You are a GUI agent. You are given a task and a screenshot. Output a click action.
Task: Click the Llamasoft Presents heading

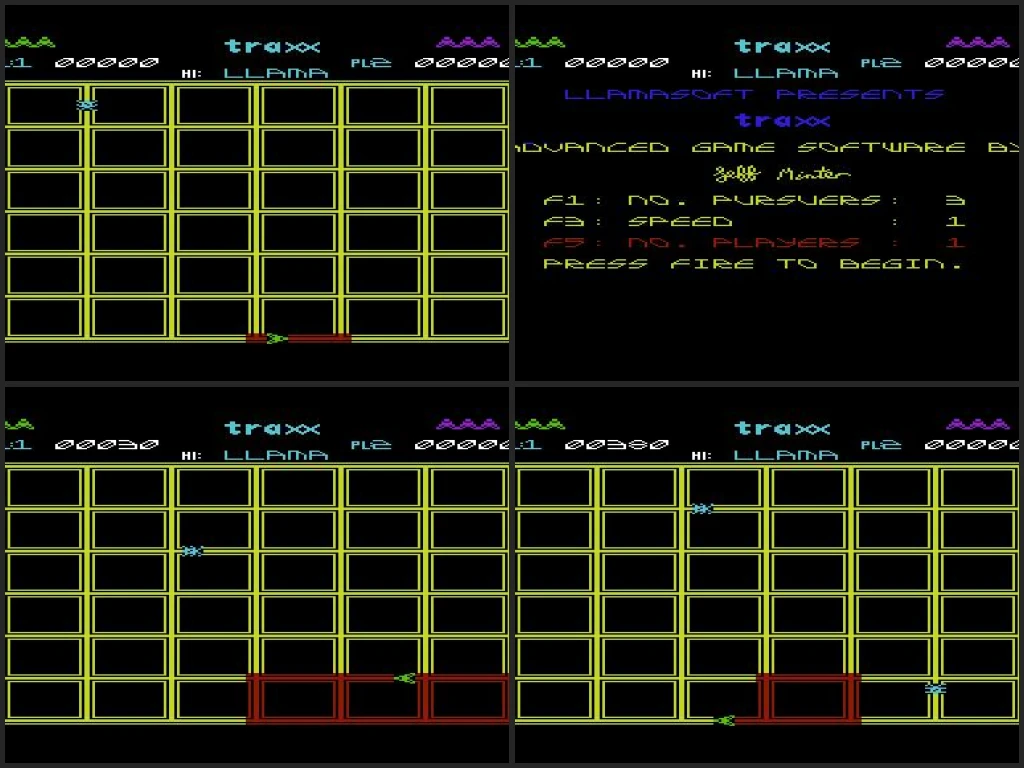[754, 95]
